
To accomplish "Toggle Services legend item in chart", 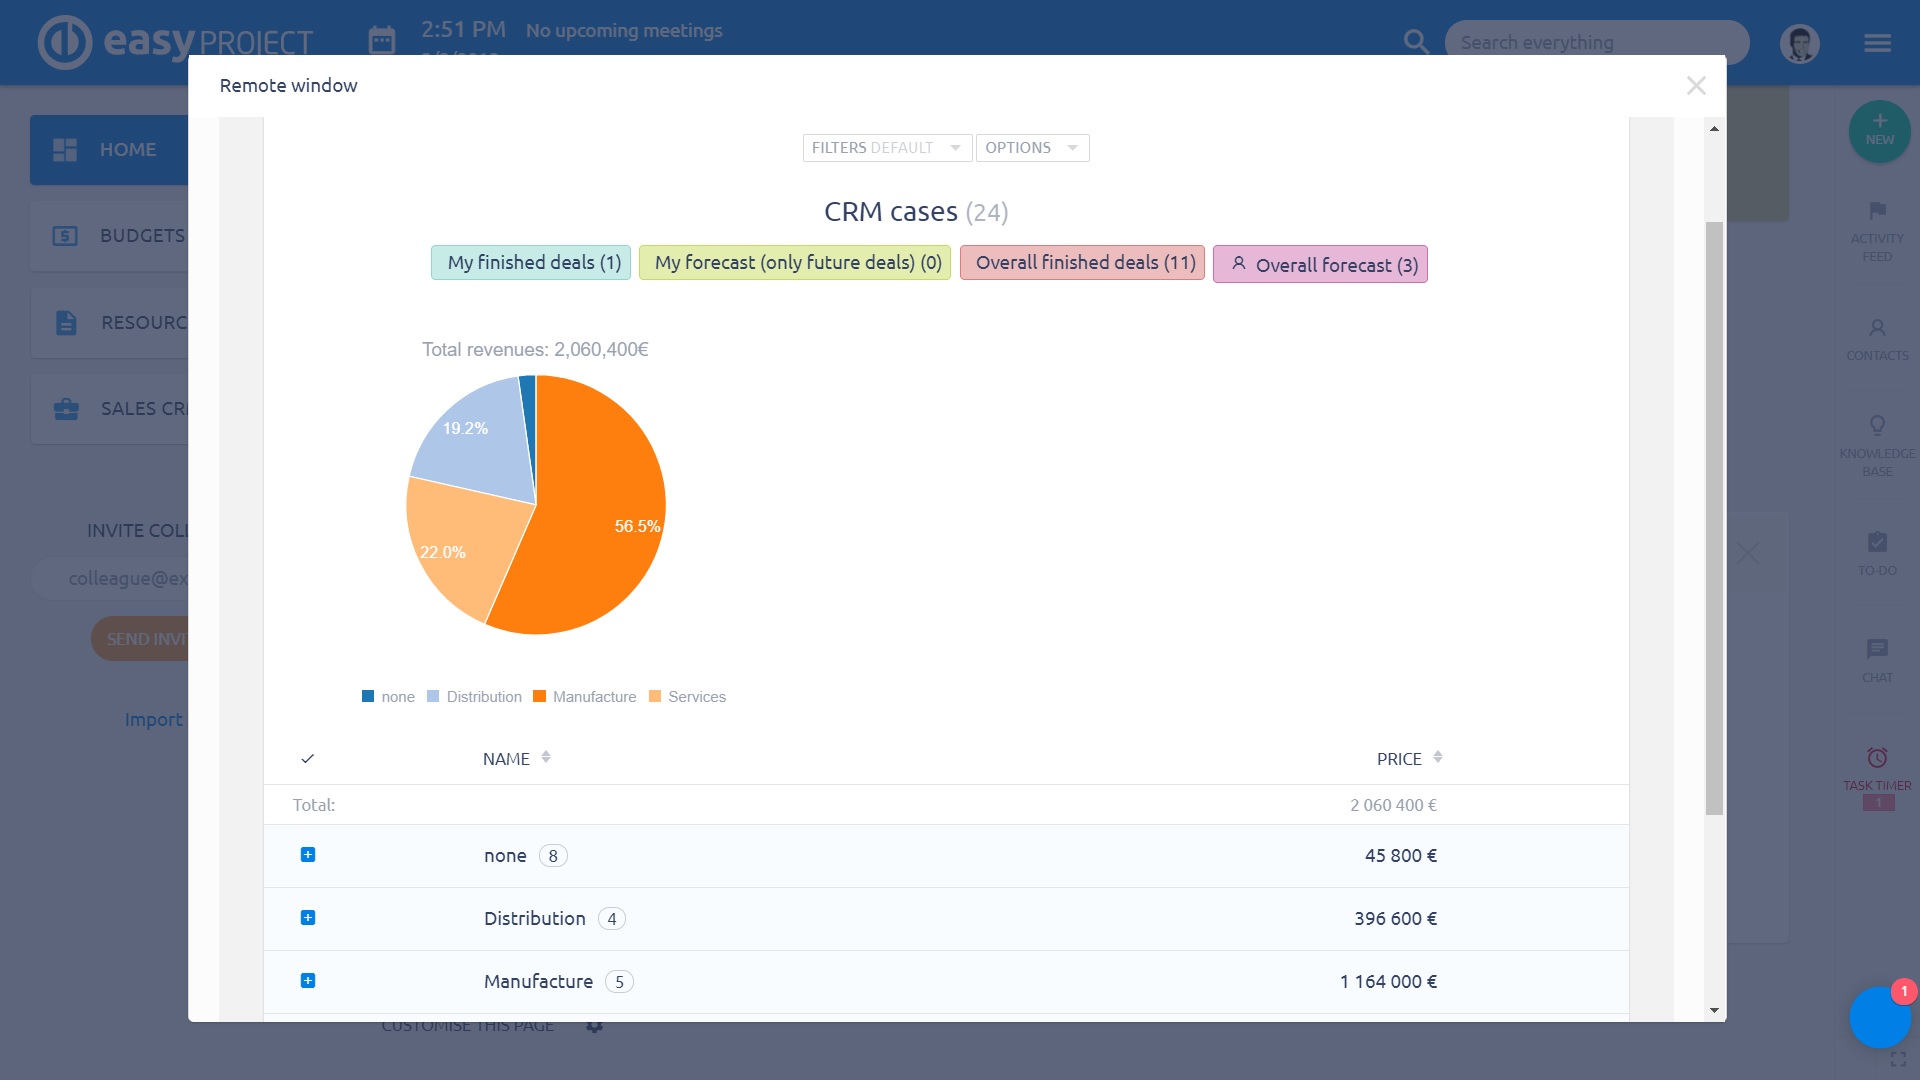I will coord(687,697).
